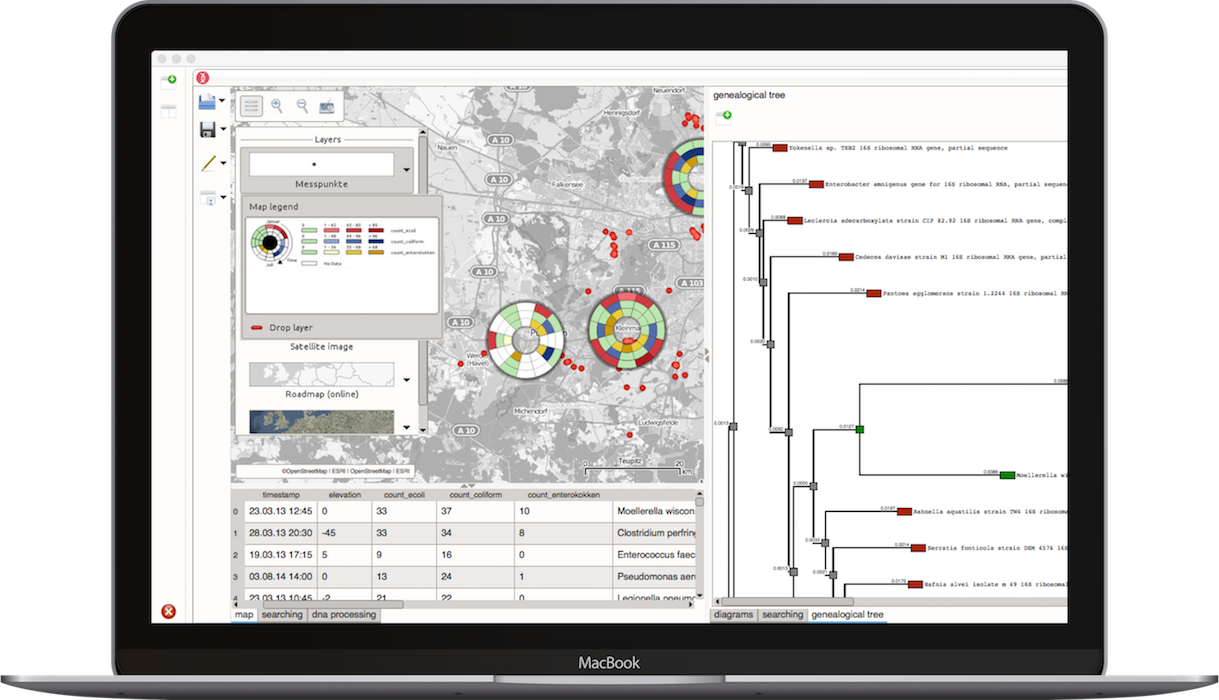Image resolution: width=1219 pixels, height=700 pixels.
Task: Click the red DNA application icon
Action: (x=203, y=77)
